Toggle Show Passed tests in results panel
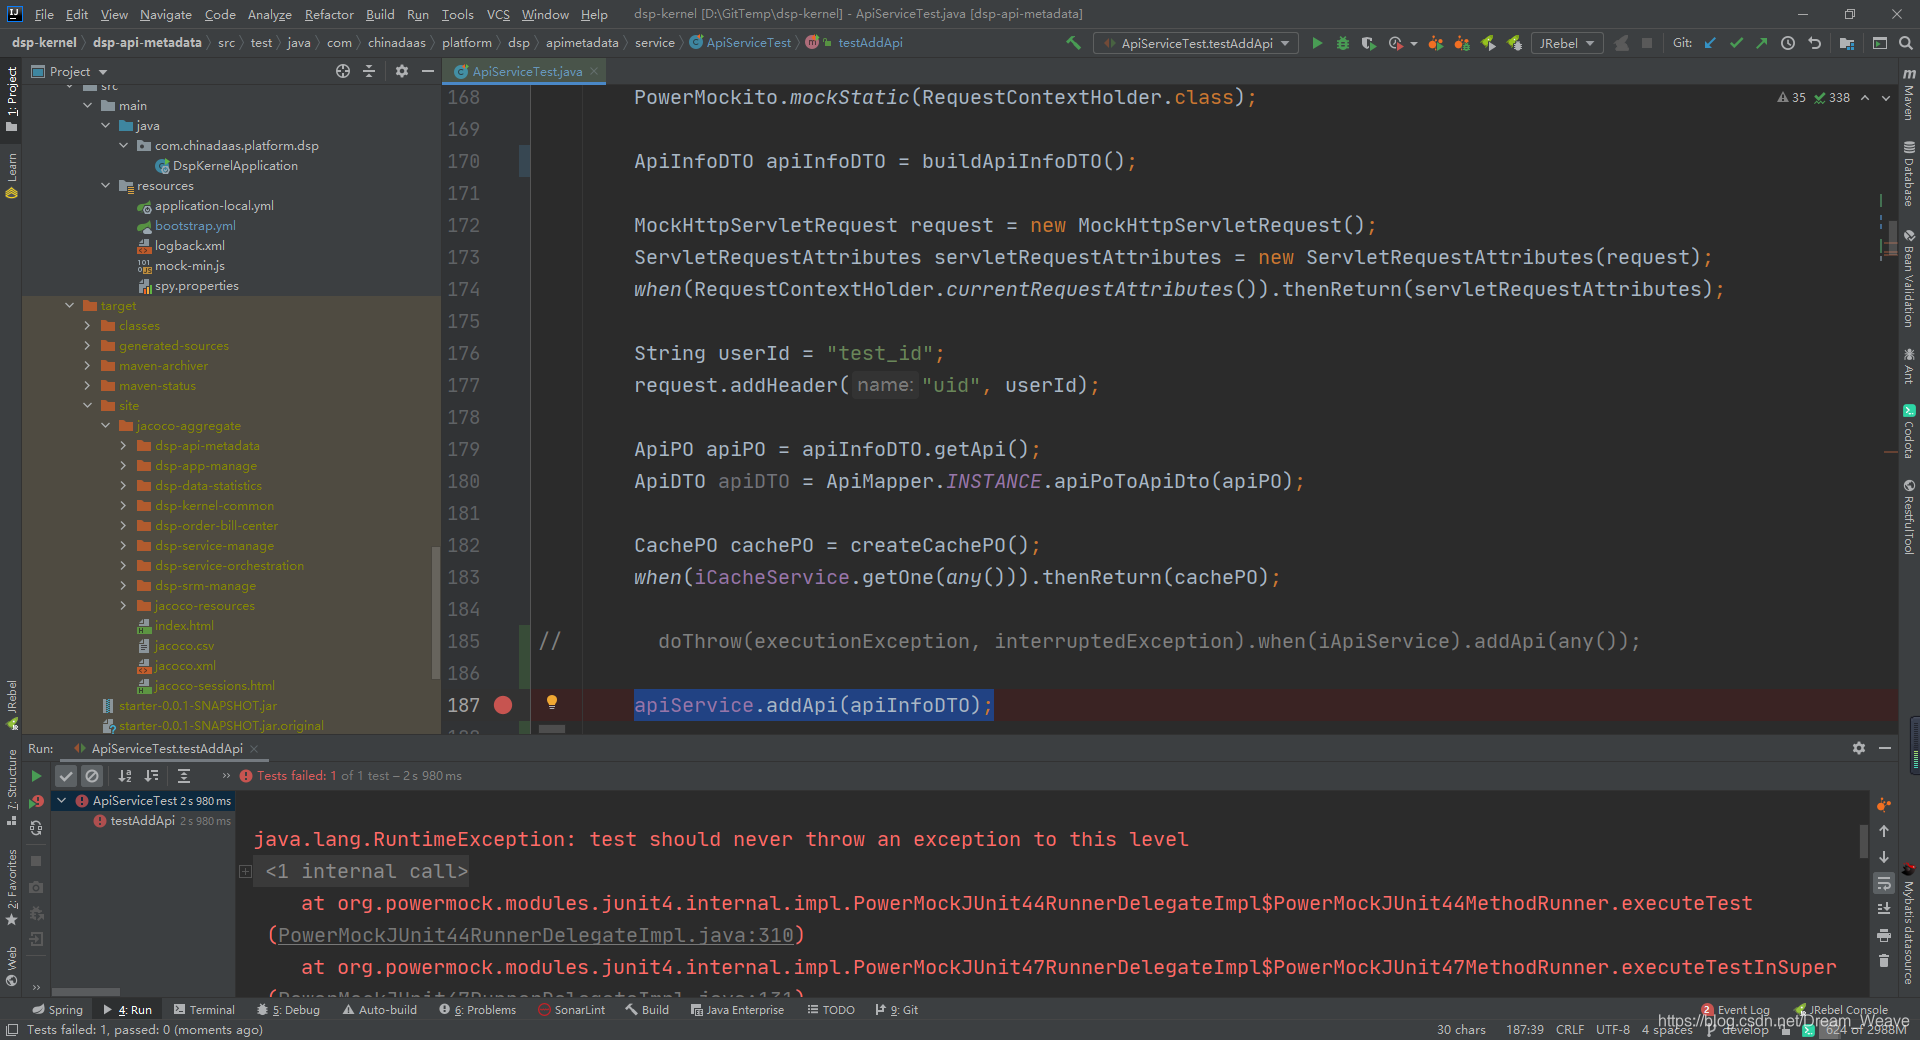Screen dimensions: 1920x1040 [x=66, y=775]
